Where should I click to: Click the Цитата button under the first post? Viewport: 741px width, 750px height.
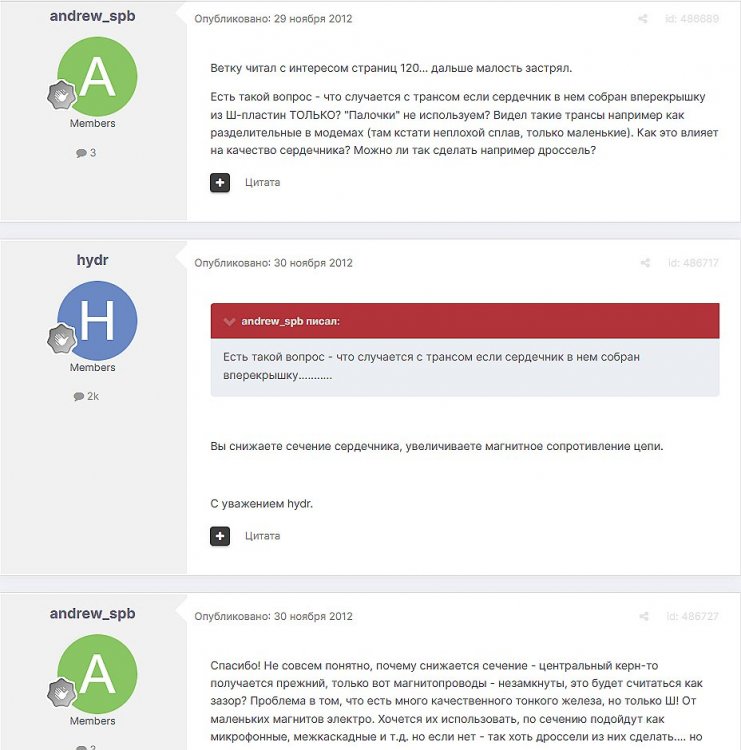(262, 182)
